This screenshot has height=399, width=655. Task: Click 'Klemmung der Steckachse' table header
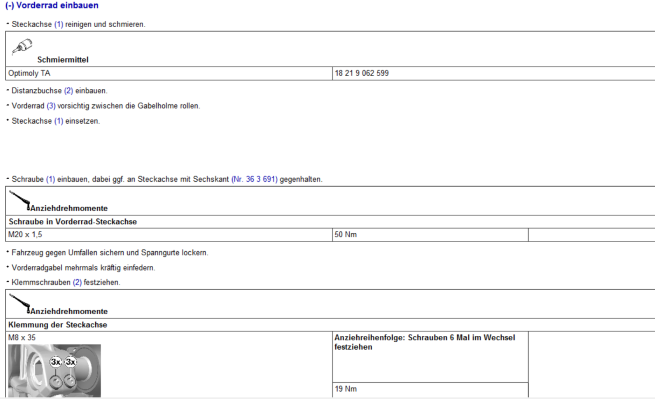(x=58, y=325)
